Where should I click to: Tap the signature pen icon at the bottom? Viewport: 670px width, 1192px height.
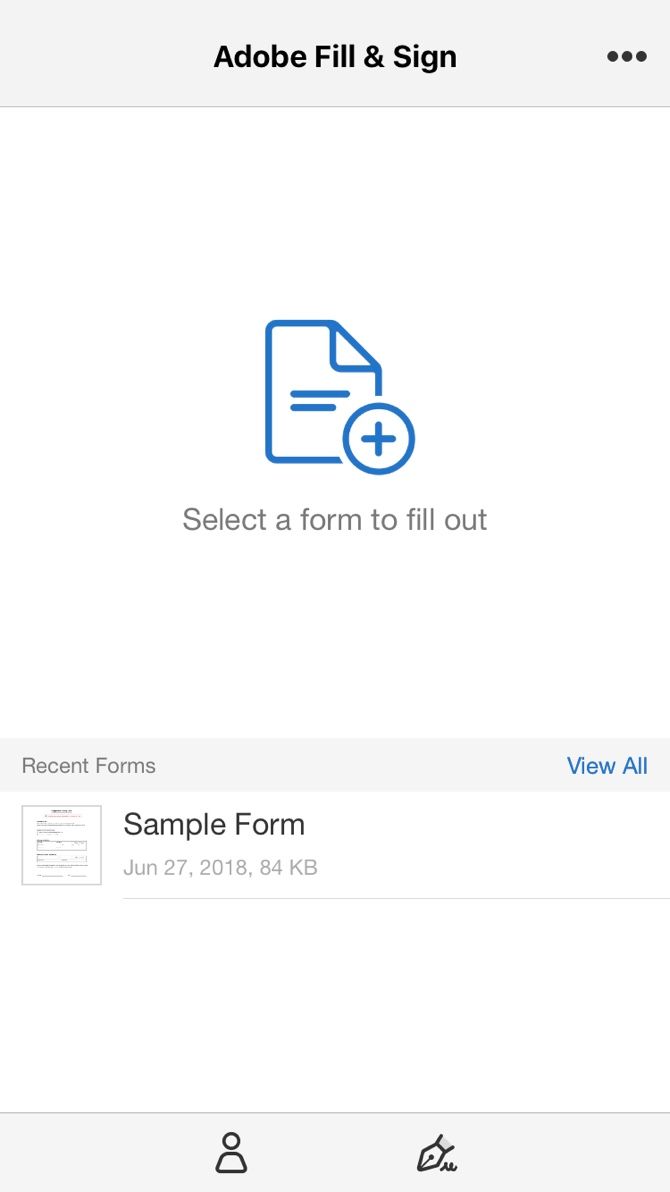coord(437,1152)
